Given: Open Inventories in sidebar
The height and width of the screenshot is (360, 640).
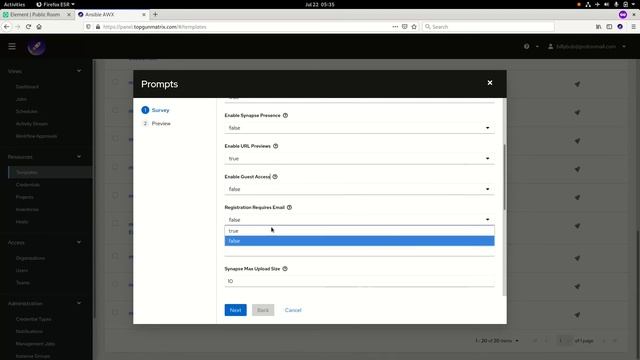Looking at the screenshot, I should (x=27, y=209).
